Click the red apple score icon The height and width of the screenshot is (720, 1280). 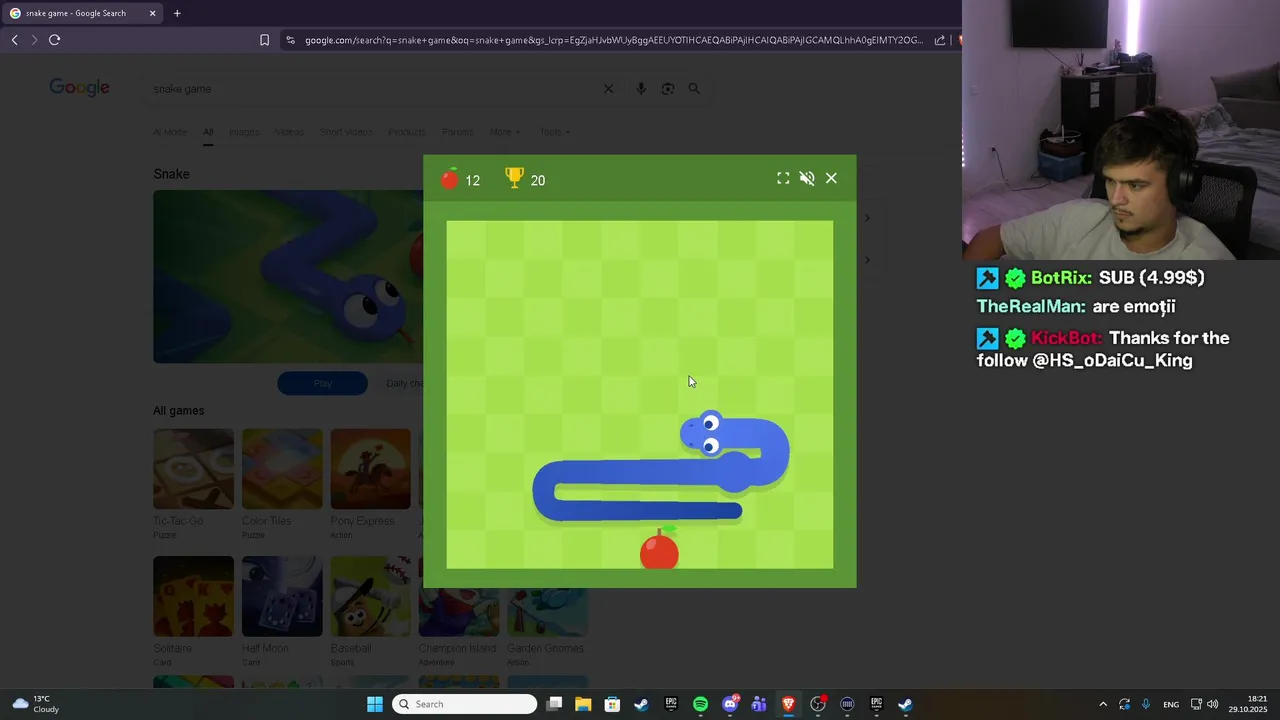450,178
